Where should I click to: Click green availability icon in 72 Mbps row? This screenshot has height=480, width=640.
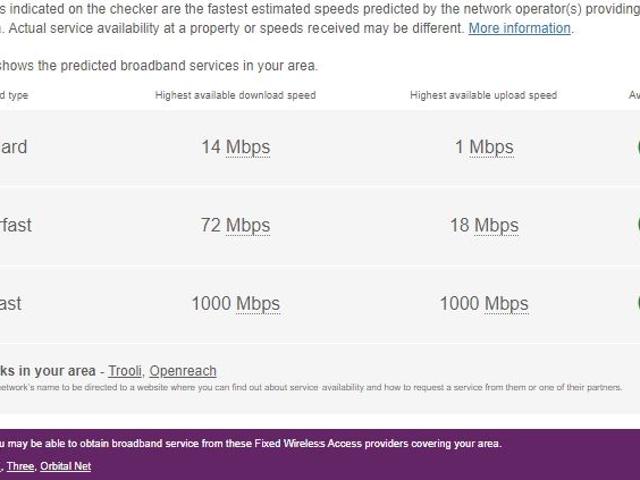[637, 225]
